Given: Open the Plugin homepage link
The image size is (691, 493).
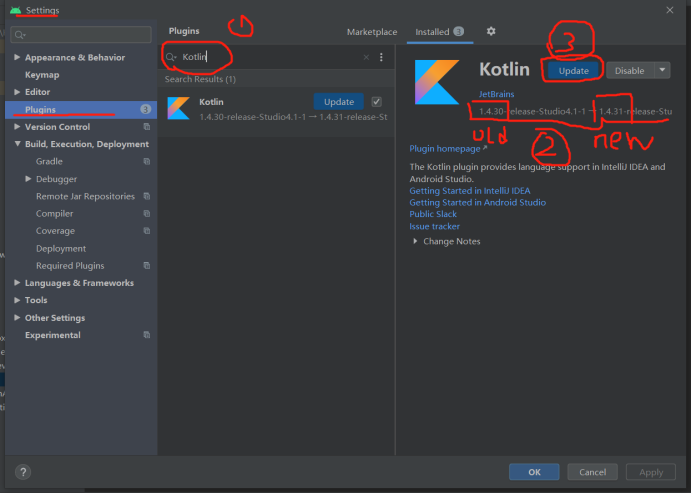Looking at the screenshot, I should pyautogui.click(x=445, y=149).
